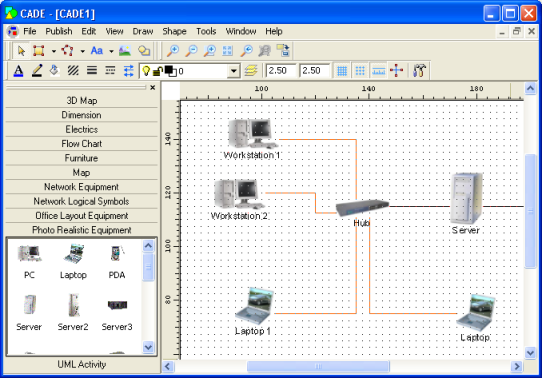Toggle the solid grid display button

tap(342, 71)
